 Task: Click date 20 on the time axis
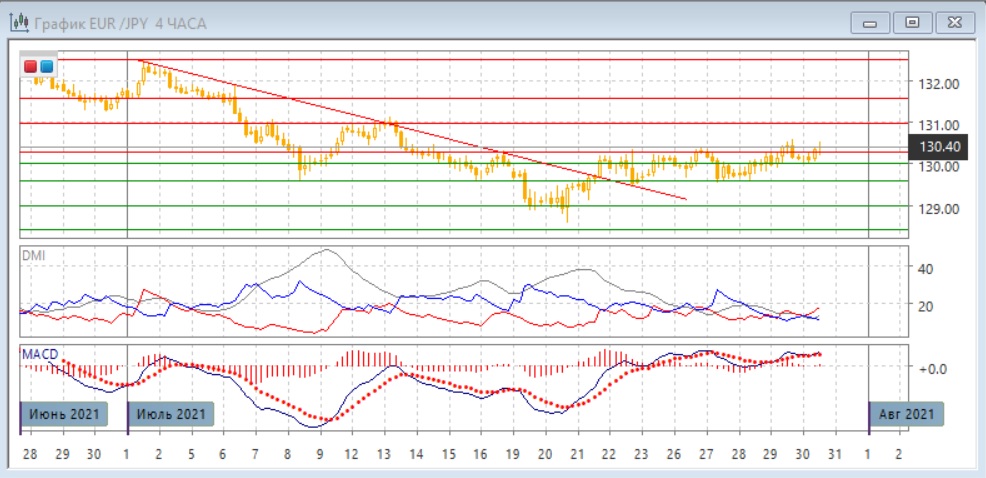point(545,453)
